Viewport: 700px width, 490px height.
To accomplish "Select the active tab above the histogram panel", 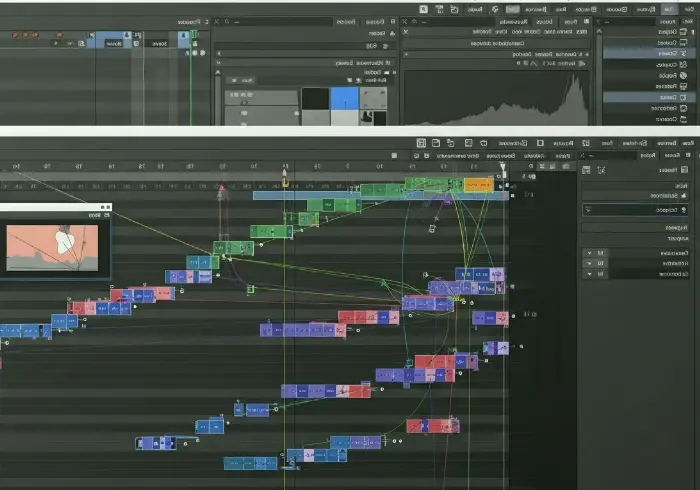I will 513,21.
